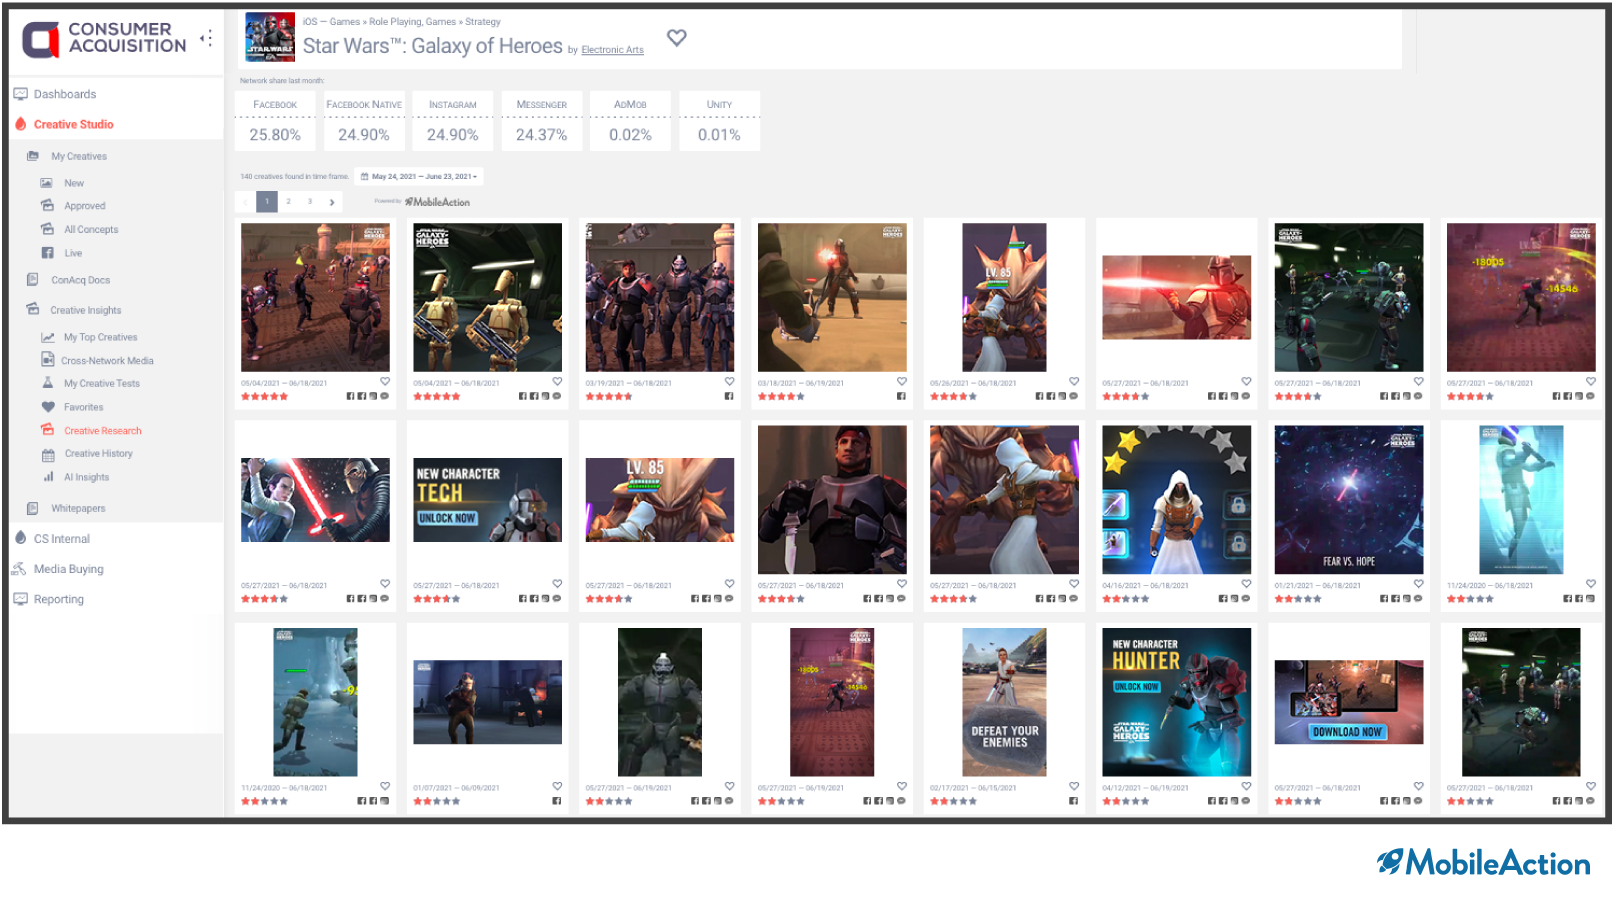Select AdMob network tile
The height and width of the screenshot is (900, 1614).
[x=630, y=121]
